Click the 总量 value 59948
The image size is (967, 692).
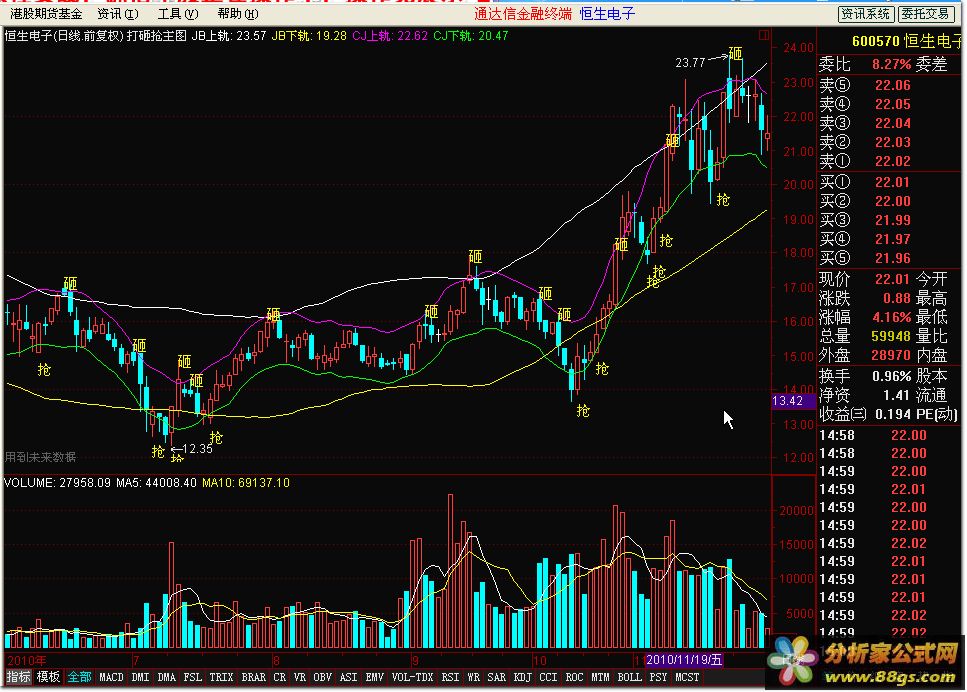click(891, 337)
